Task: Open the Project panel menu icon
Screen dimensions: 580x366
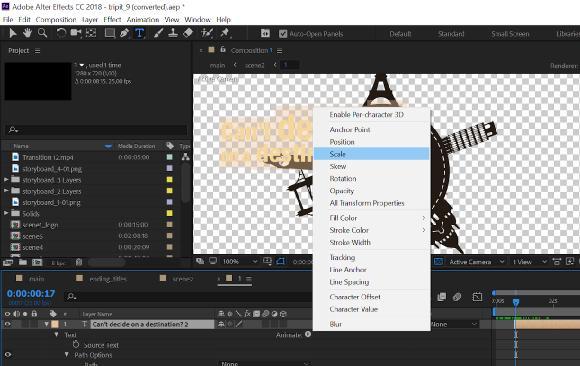Action: [37, 51]
